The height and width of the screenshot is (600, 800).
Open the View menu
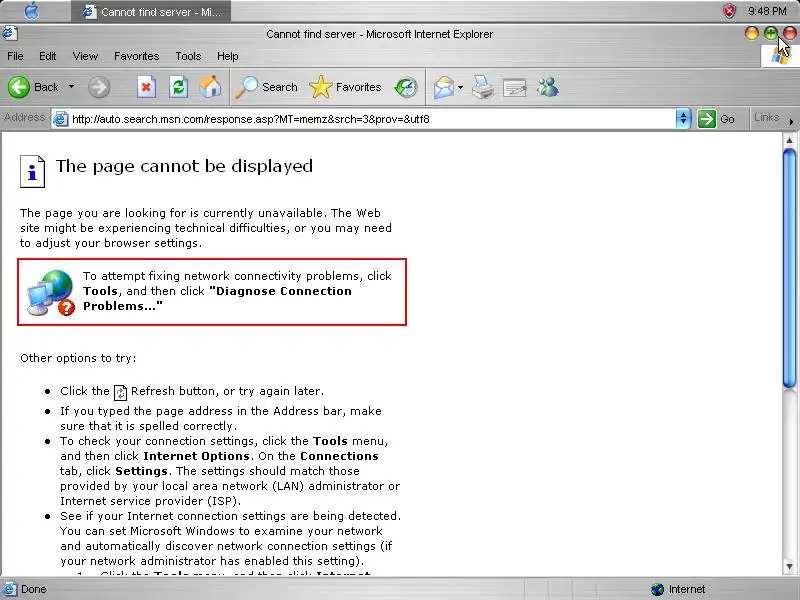pyautogui.click(x=85, y=56)
